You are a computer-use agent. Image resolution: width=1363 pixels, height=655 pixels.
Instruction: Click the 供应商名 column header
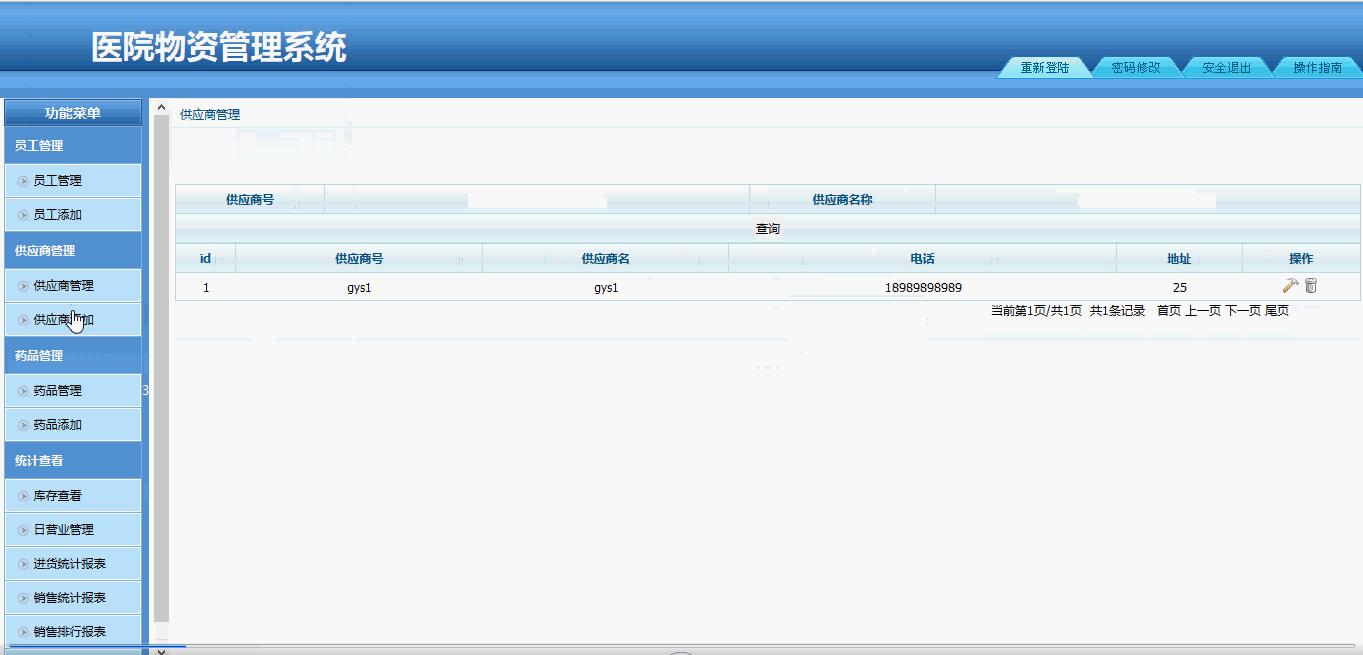pyautogui.click(x=605, y=259)
